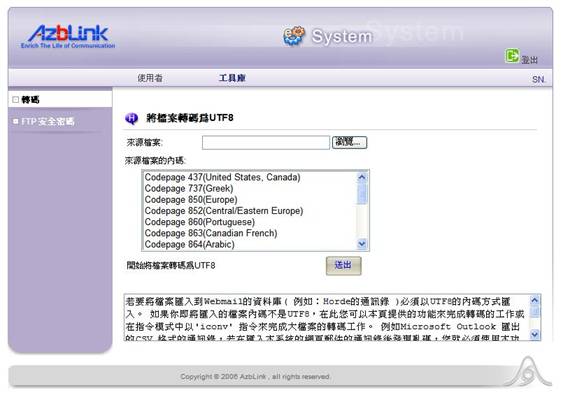Click the 送出 submit button
The image size is (563, 395).
pyautogui.click(x=343, y=265)
